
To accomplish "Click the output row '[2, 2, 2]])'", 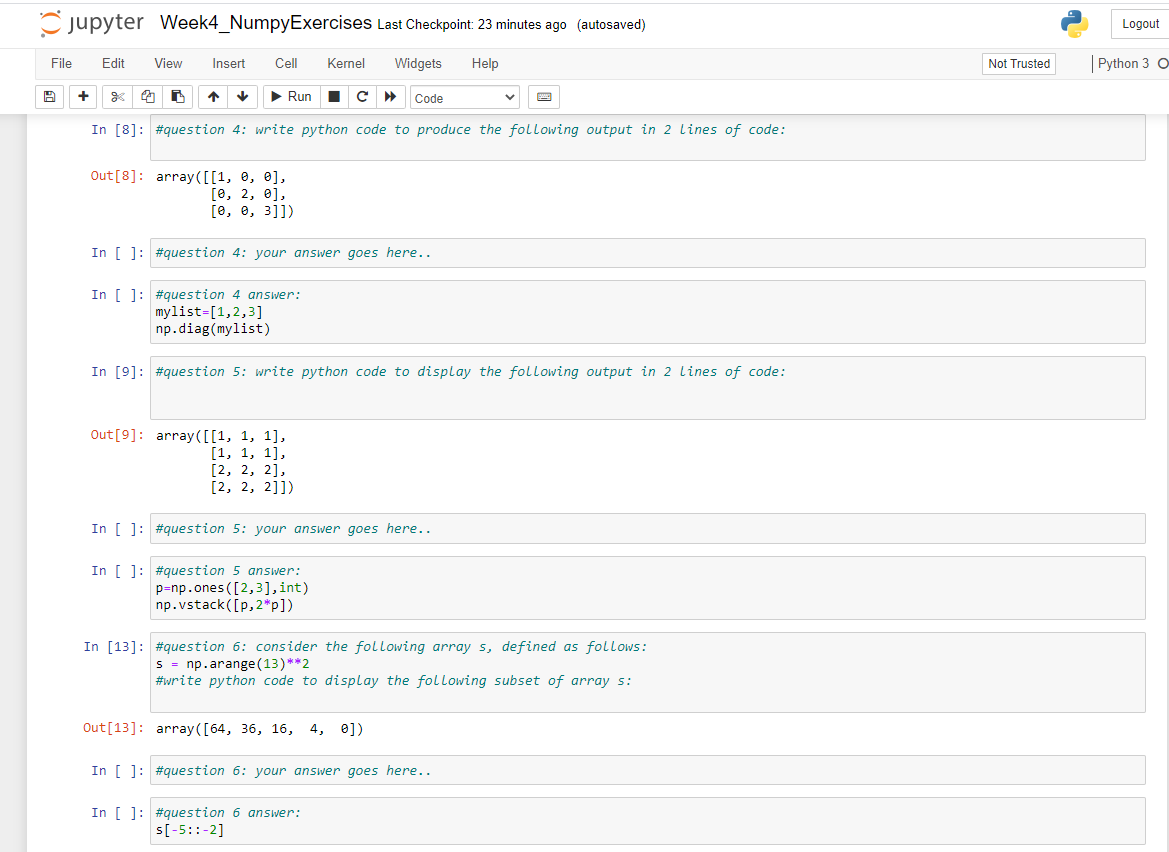I will 252,487.
